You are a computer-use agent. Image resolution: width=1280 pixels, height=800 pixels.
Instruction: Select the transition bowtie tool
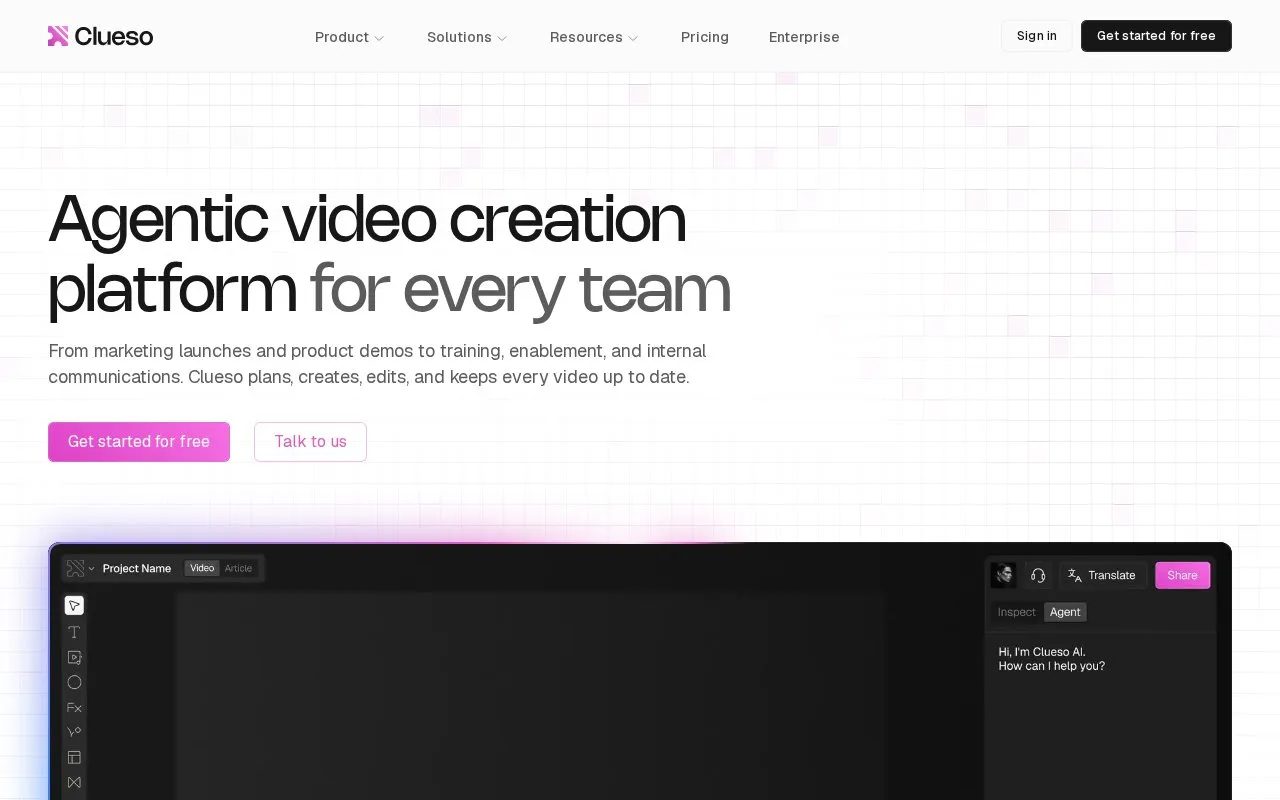[x=74, y=782]
